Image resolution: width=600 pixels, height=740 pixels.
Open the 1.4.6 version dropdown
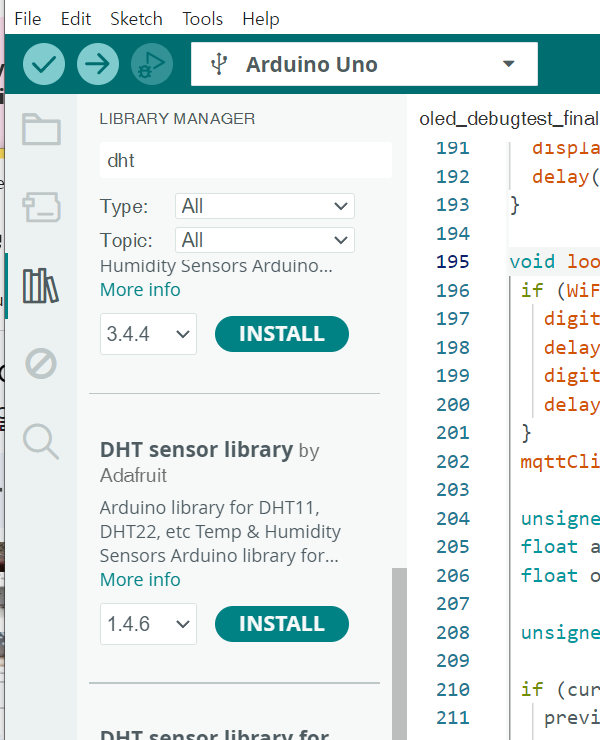click(x=148, y=624)
